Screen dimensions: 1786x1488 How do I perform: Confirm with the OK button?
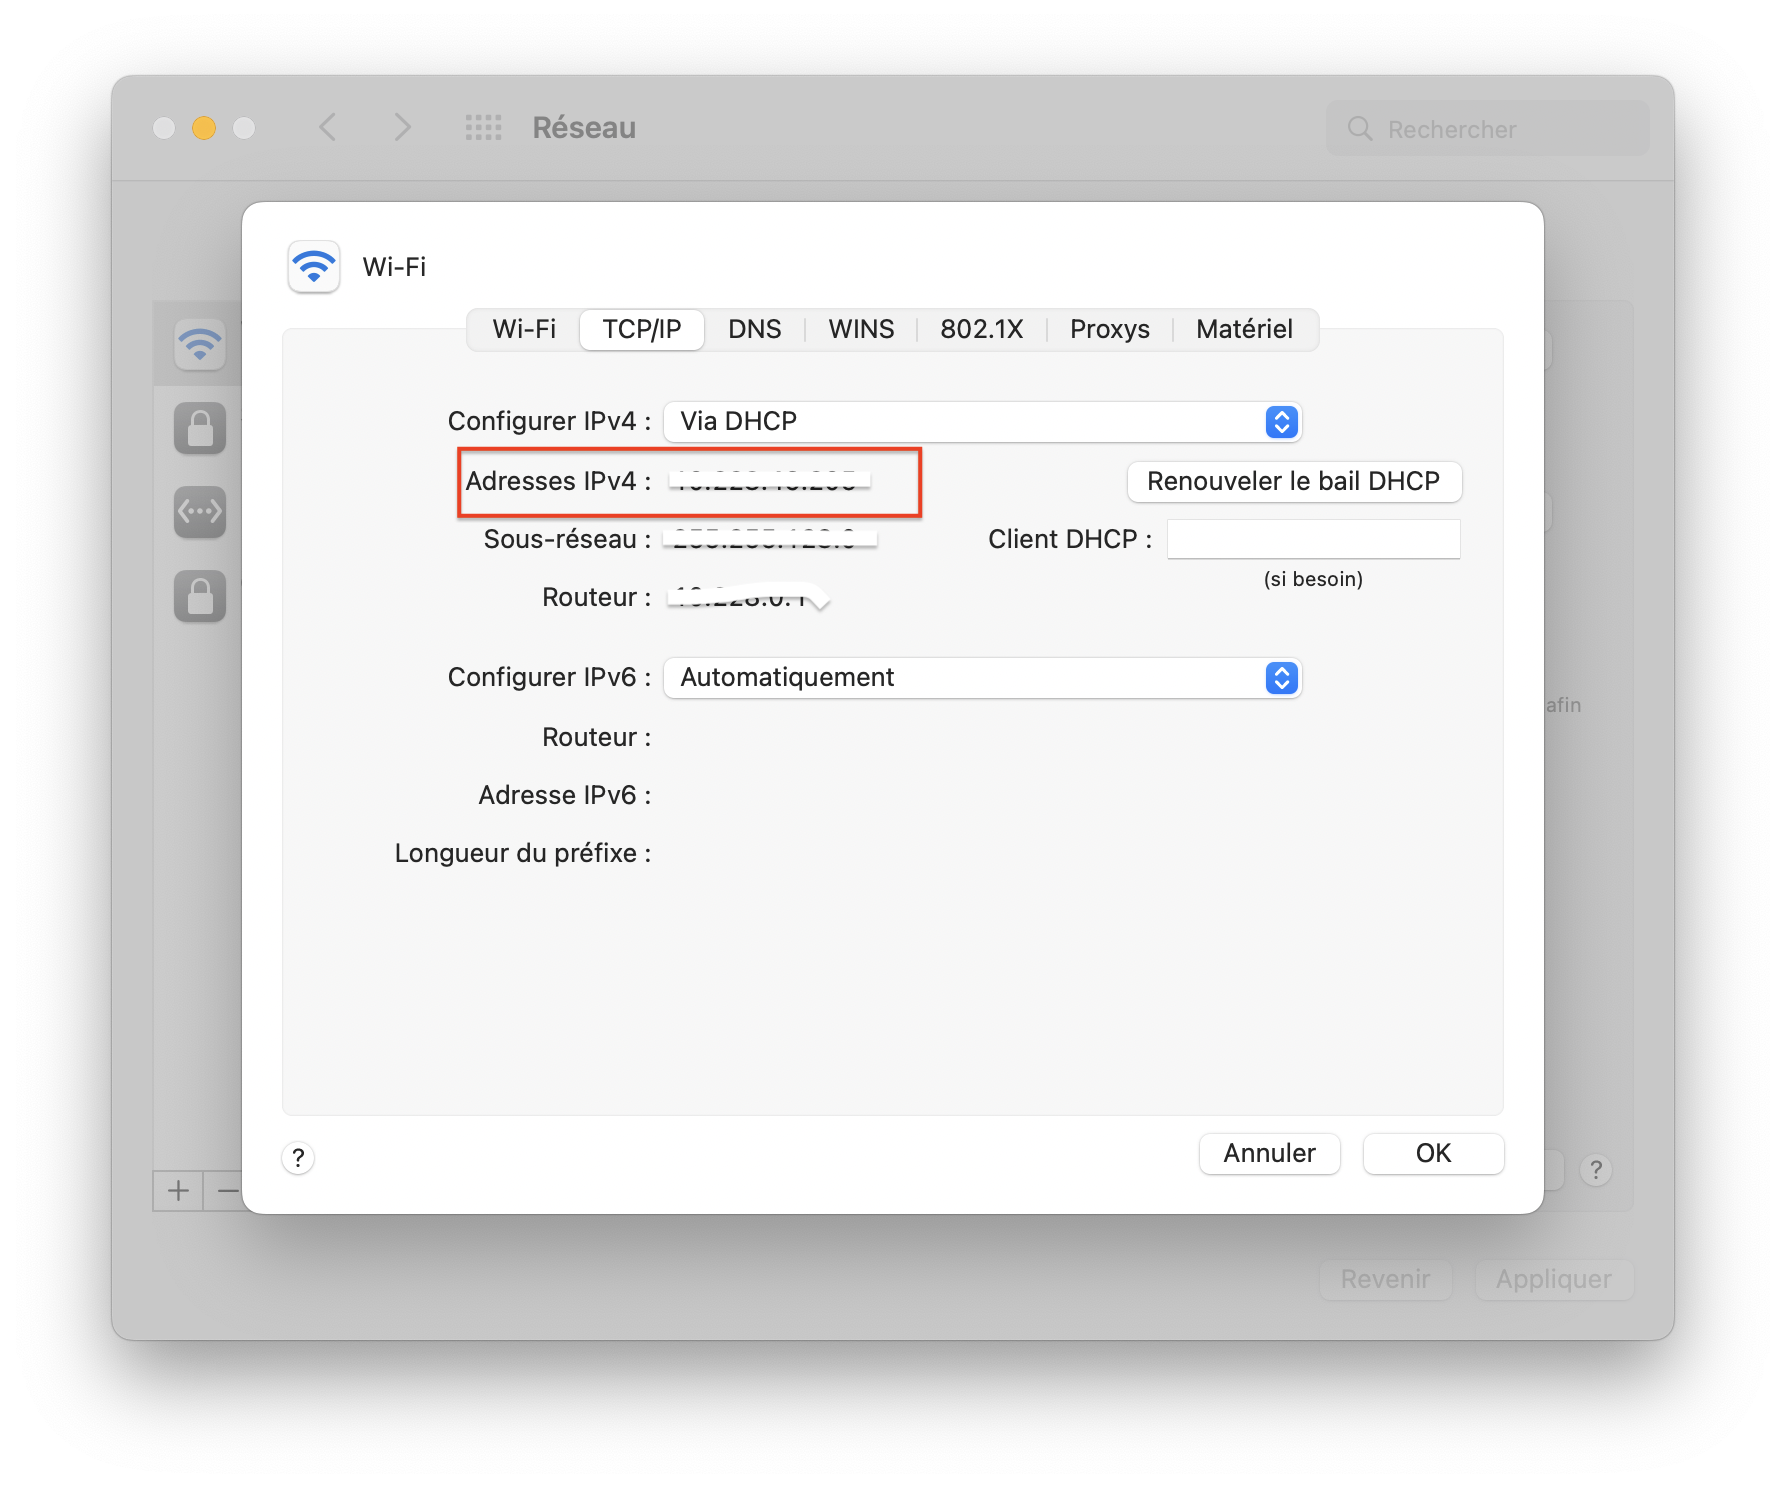(x=1433, y=1154)
